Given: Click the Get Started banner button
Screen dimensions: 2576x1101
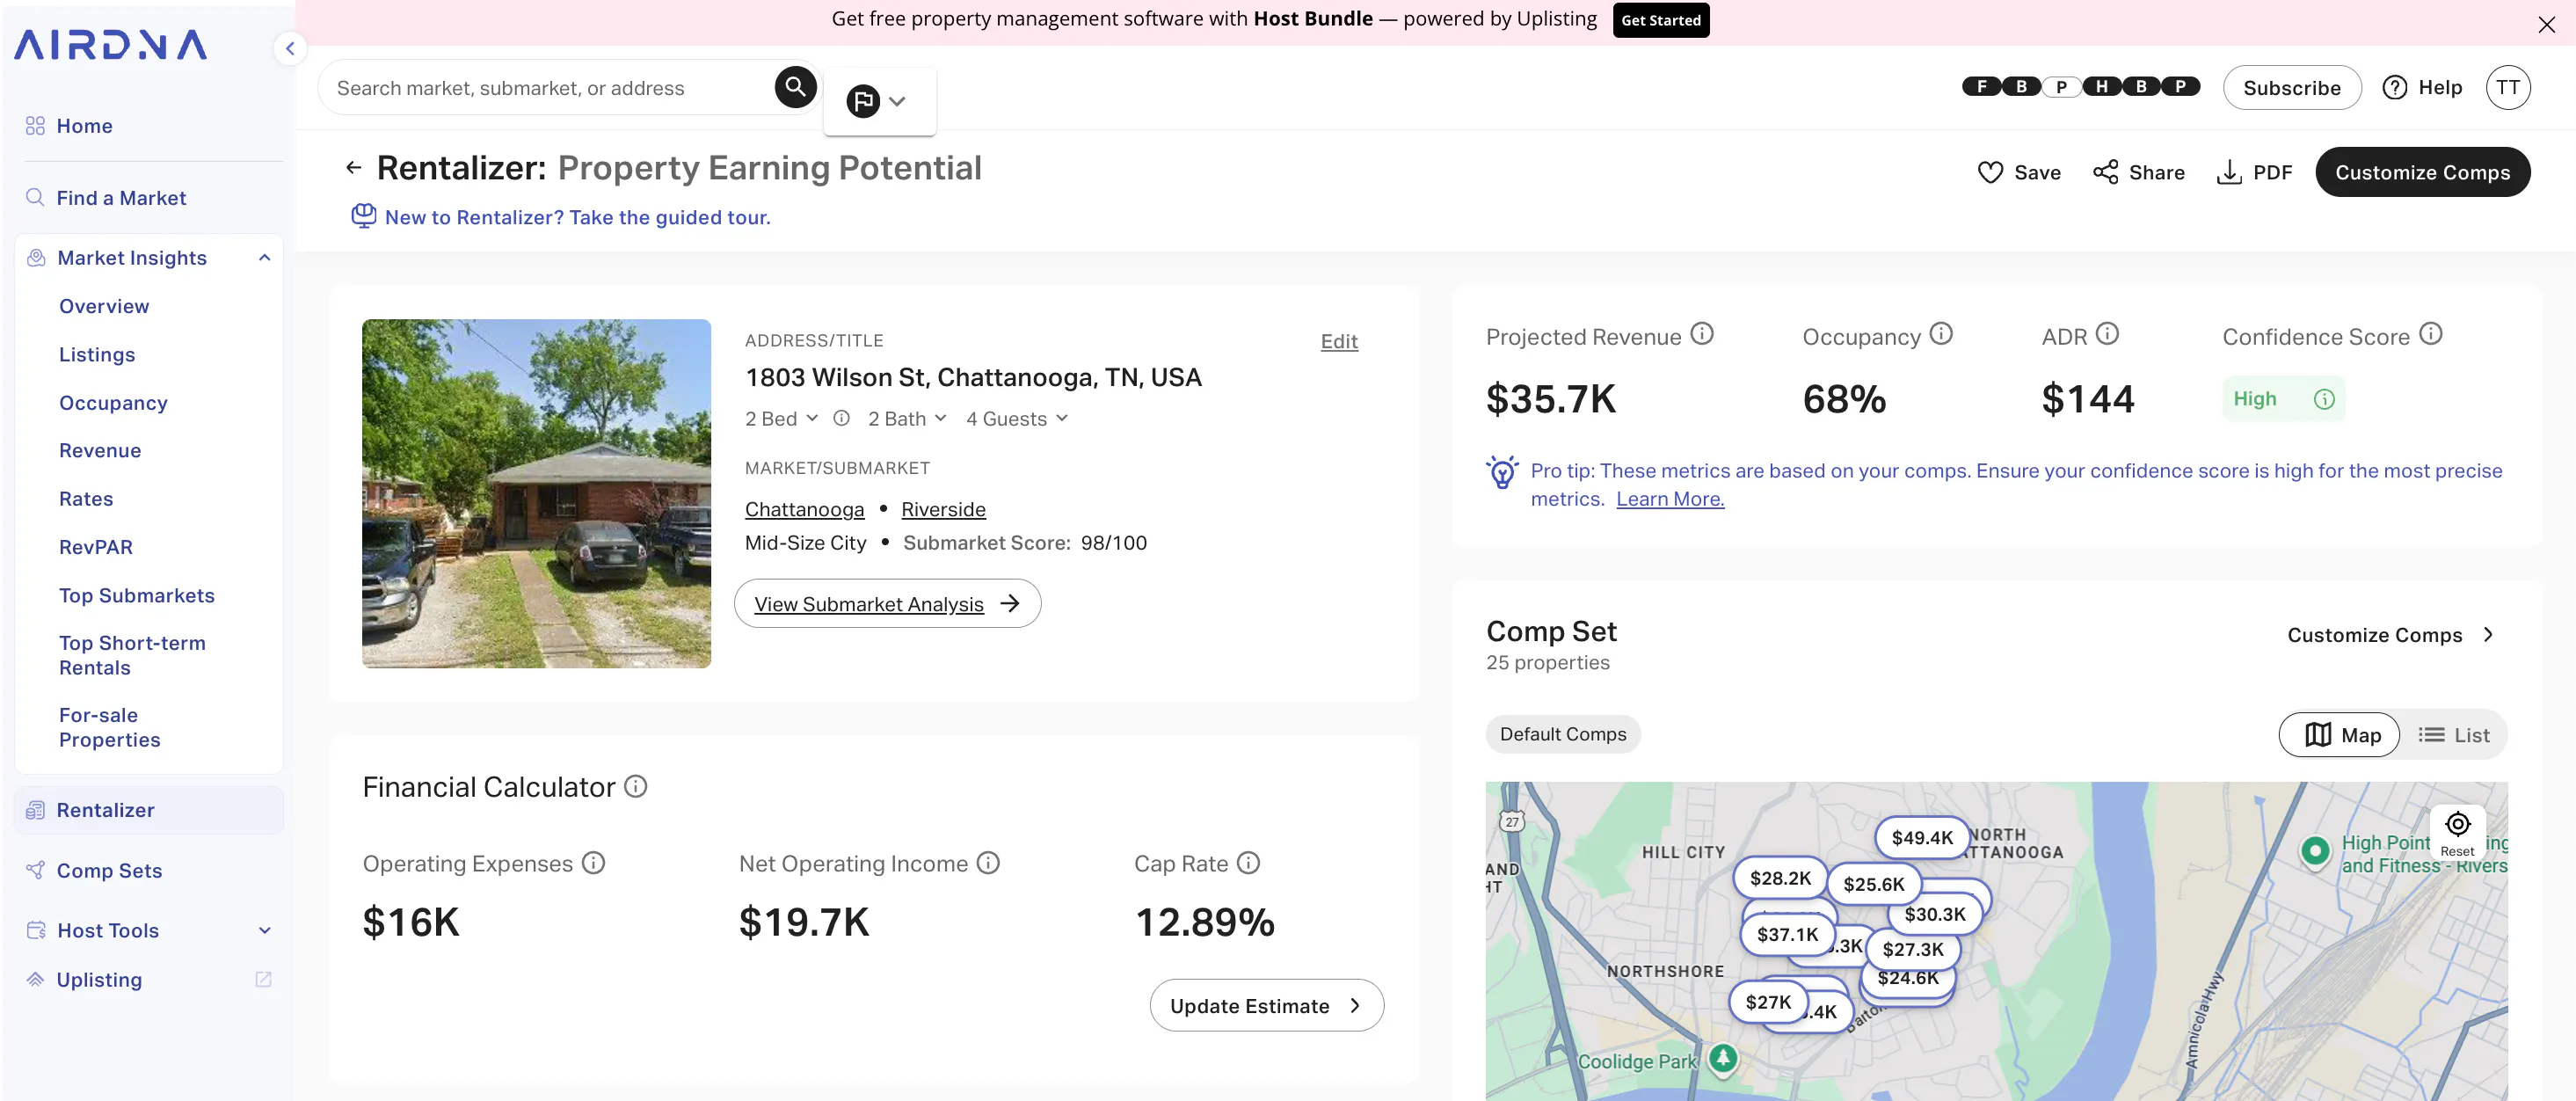Looking at the screenshot, I should [1660, 20].
